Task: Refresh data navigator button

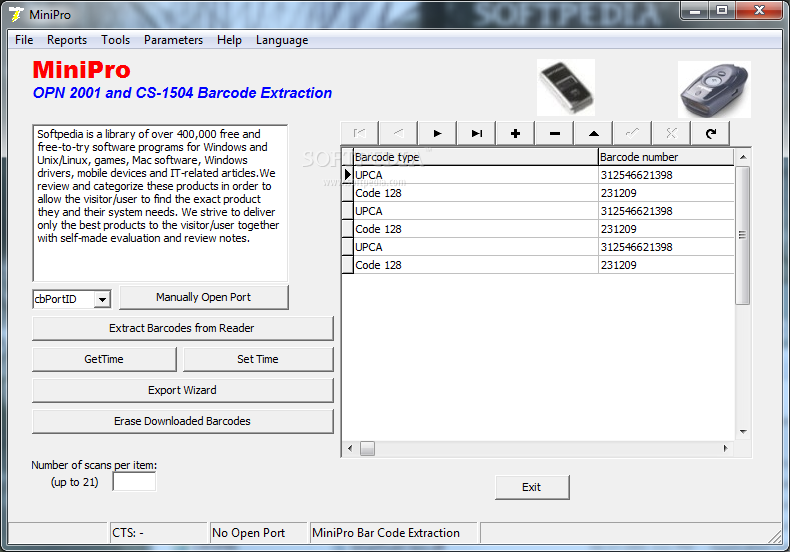Action: (x=711, y=133)
